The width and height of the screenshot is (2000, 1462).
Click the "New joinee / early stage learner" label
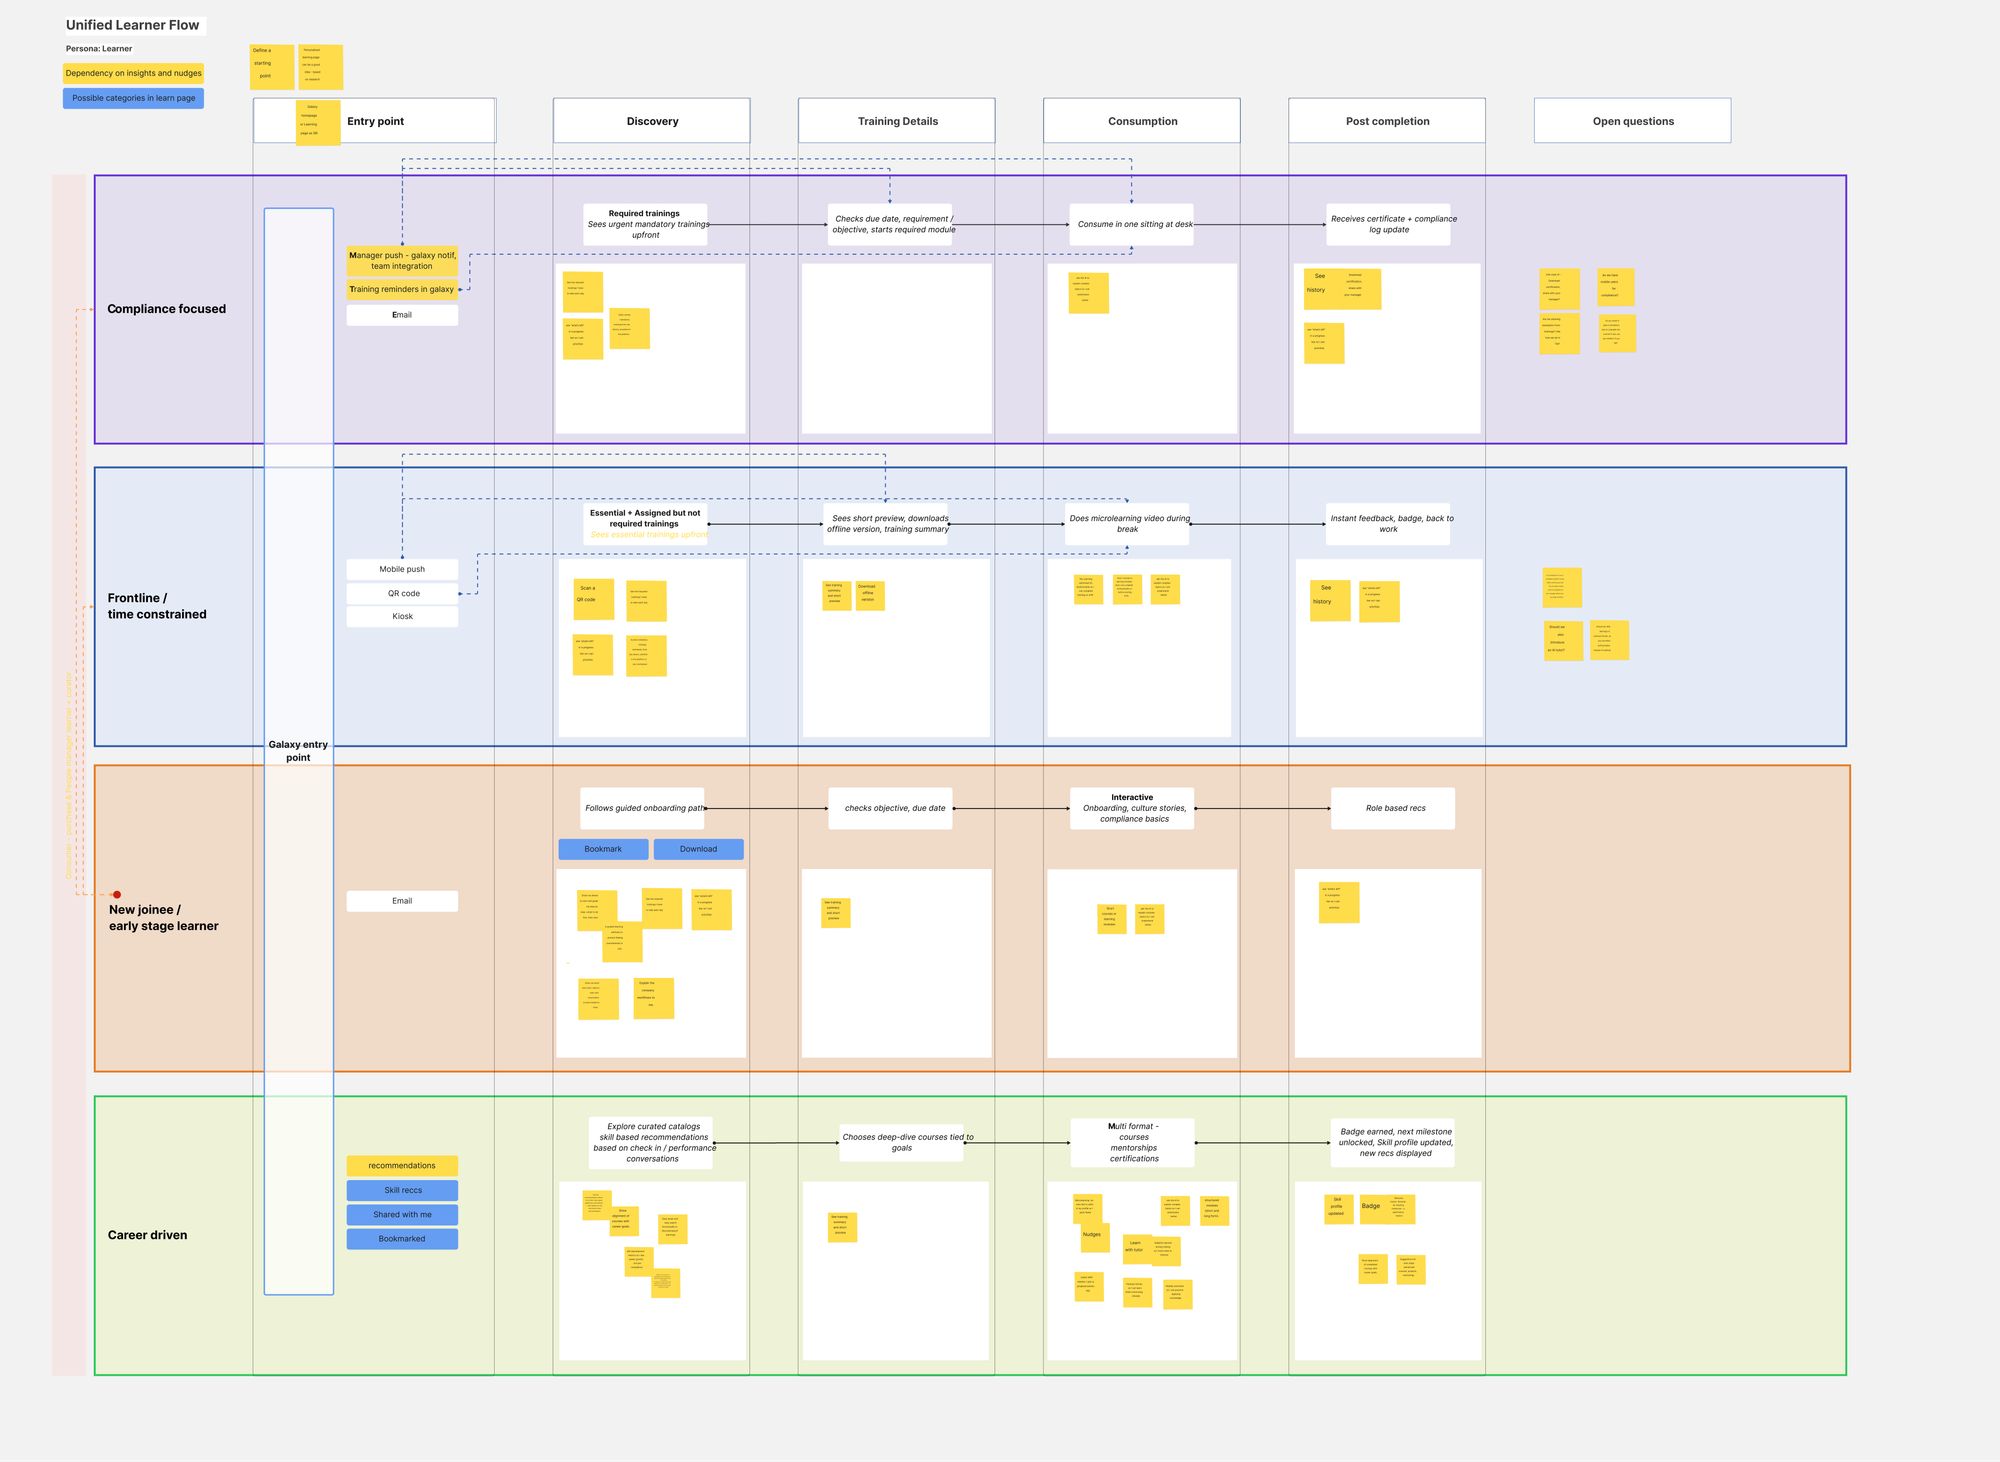(x=164, y=918)
